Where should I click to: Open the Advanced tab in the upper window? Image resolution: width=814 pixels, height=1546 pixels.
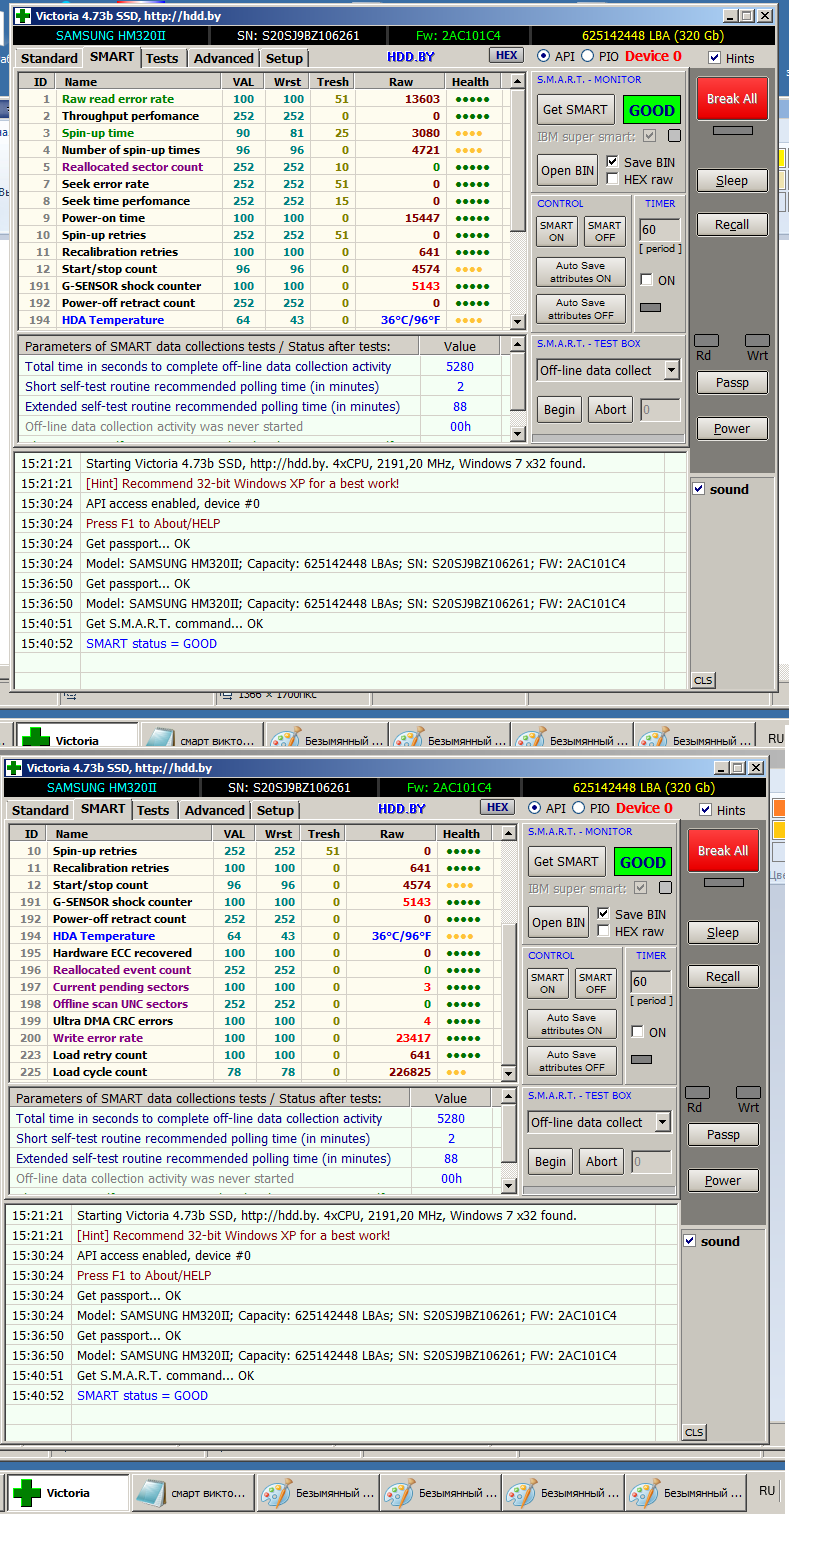[223, 58]
